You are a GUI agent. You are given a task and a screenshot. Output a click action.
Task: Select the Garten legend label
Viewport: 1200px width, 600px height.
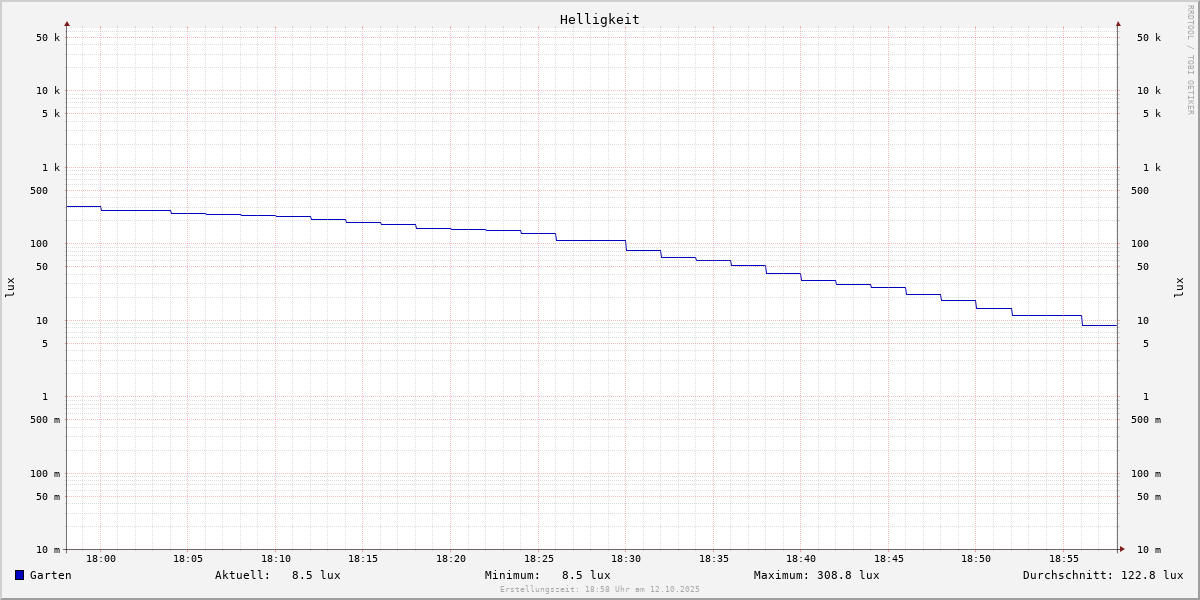coord(50,575)
